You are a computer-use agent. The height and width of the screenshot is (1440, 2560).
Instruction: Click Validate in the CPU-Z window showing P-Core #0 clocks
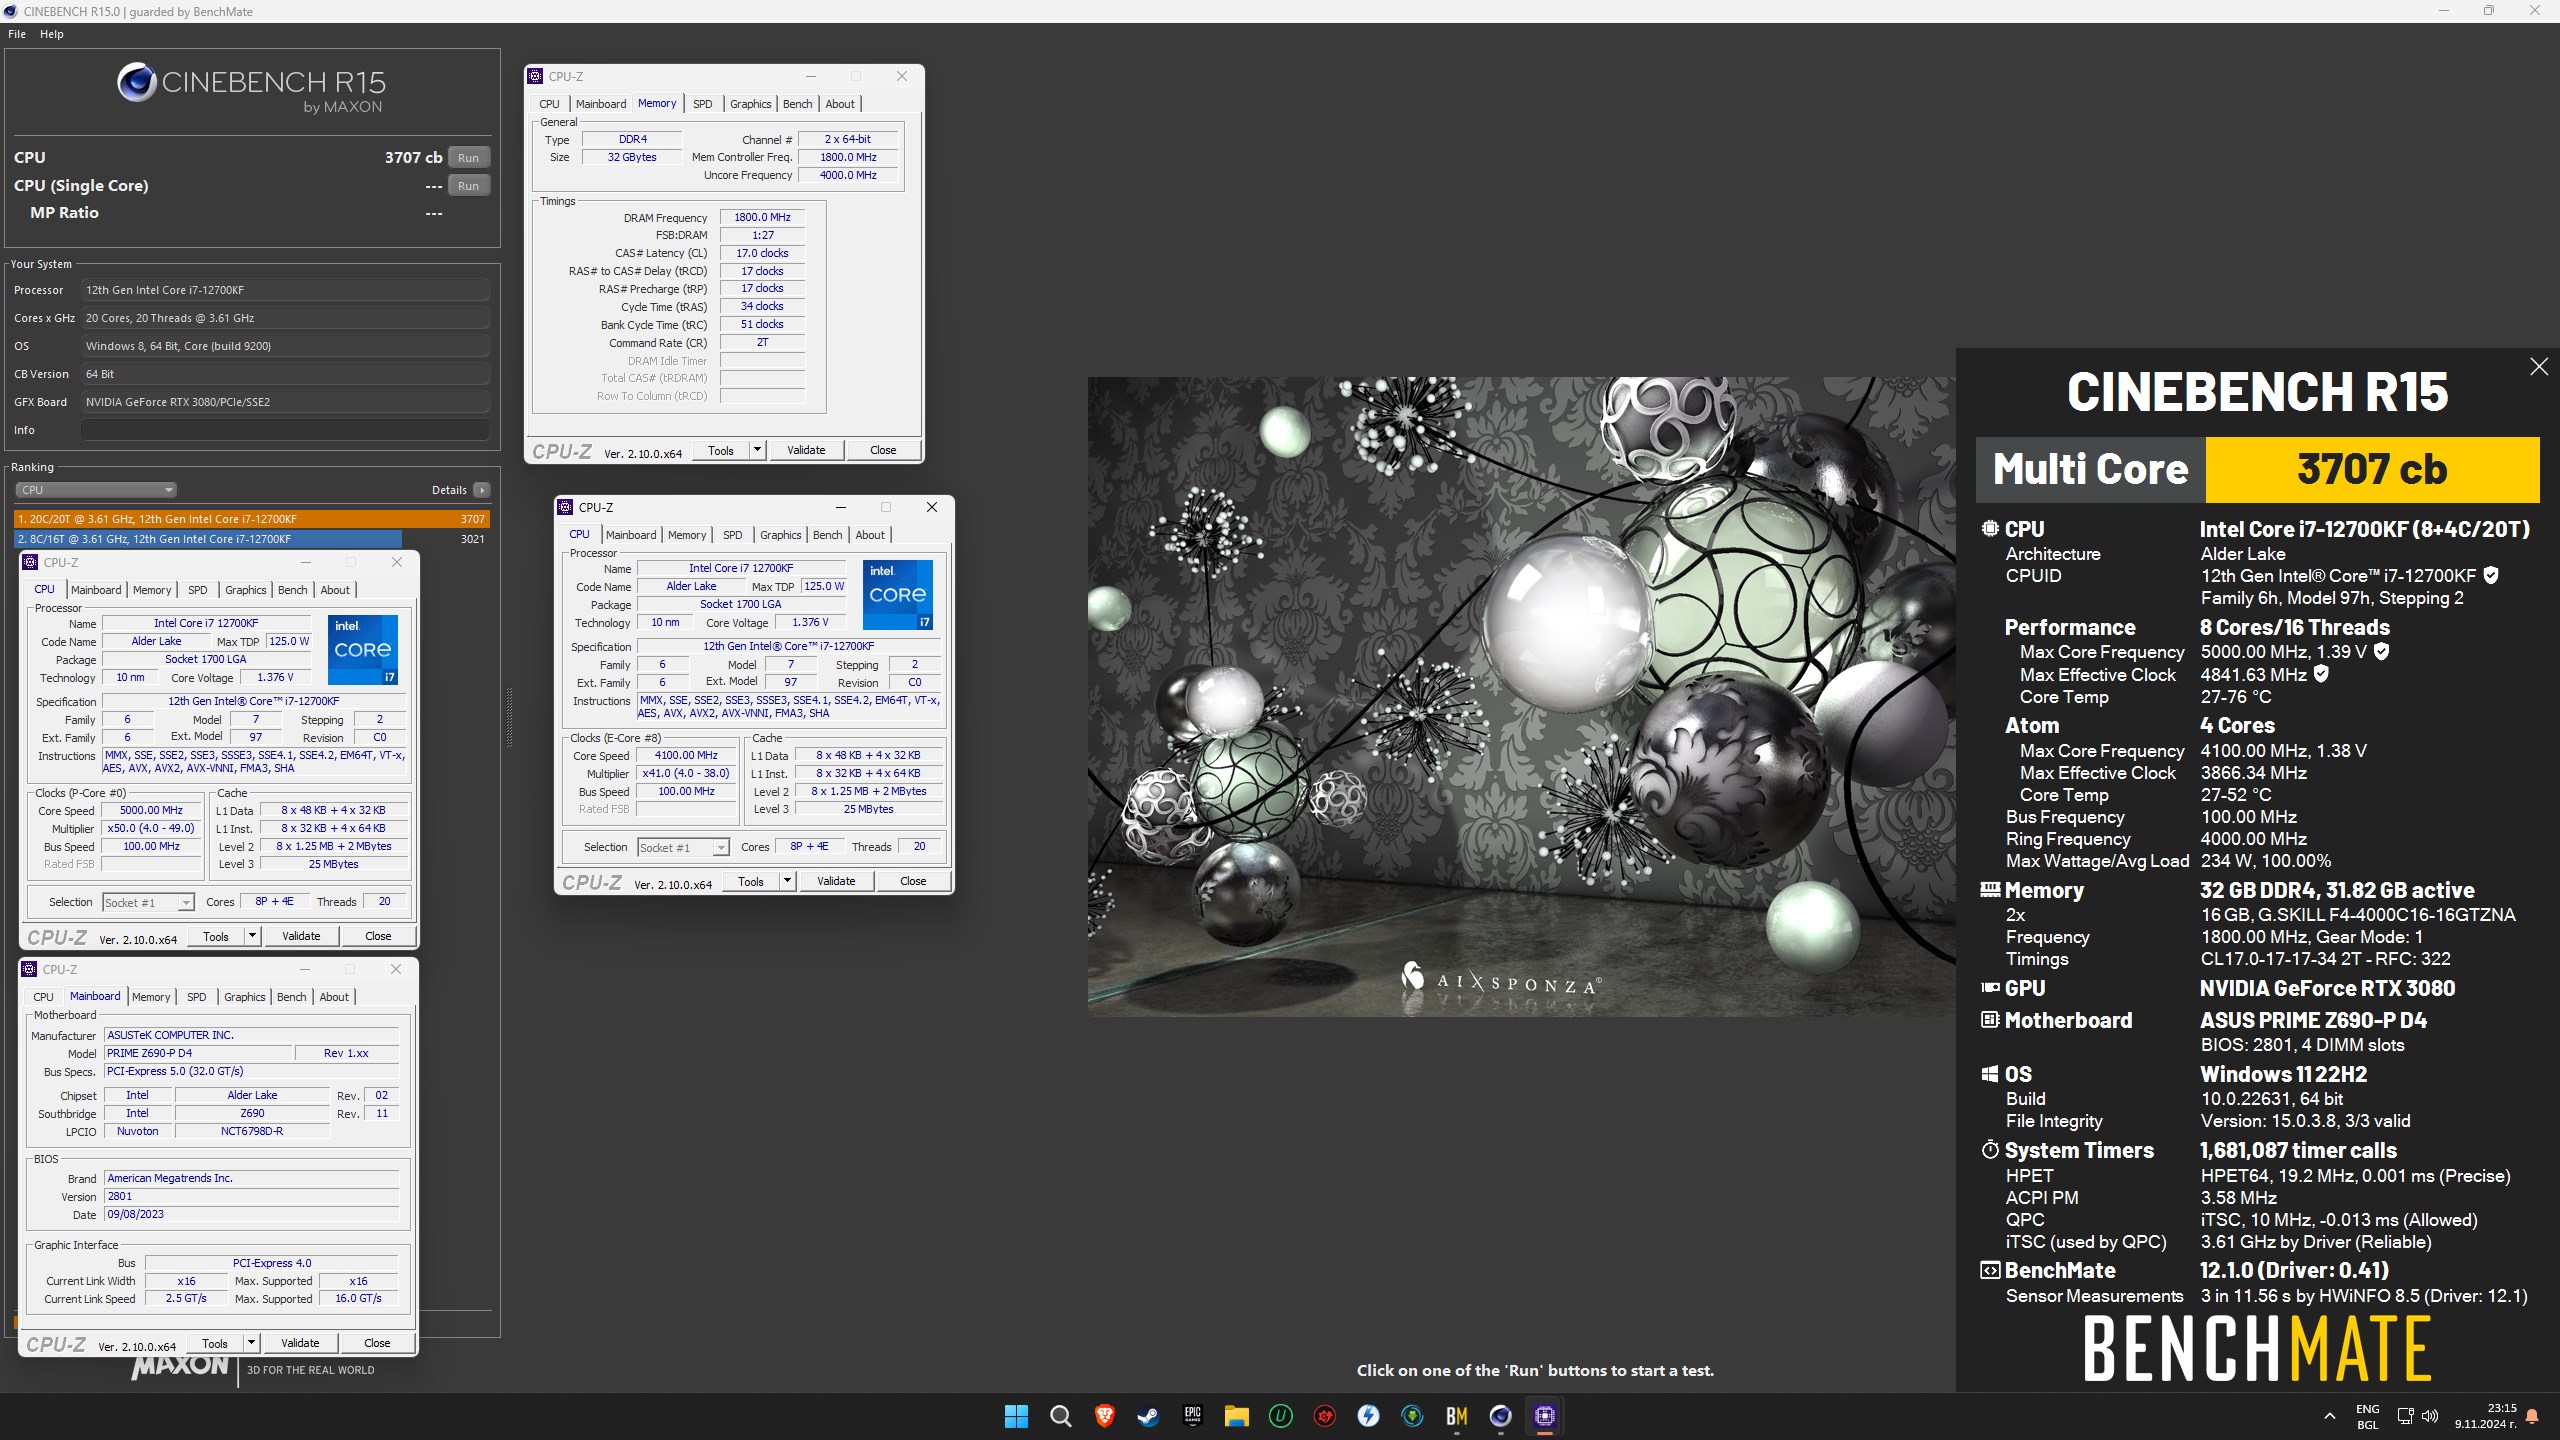(x=301, y=936)
